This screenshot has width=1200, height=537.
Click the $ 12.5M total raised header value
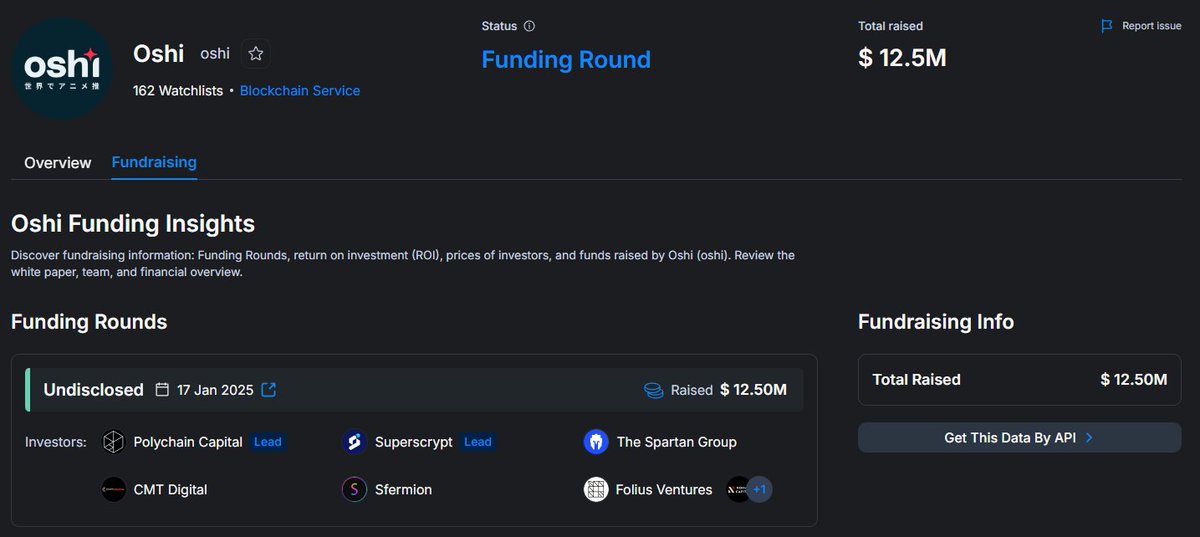902,58
